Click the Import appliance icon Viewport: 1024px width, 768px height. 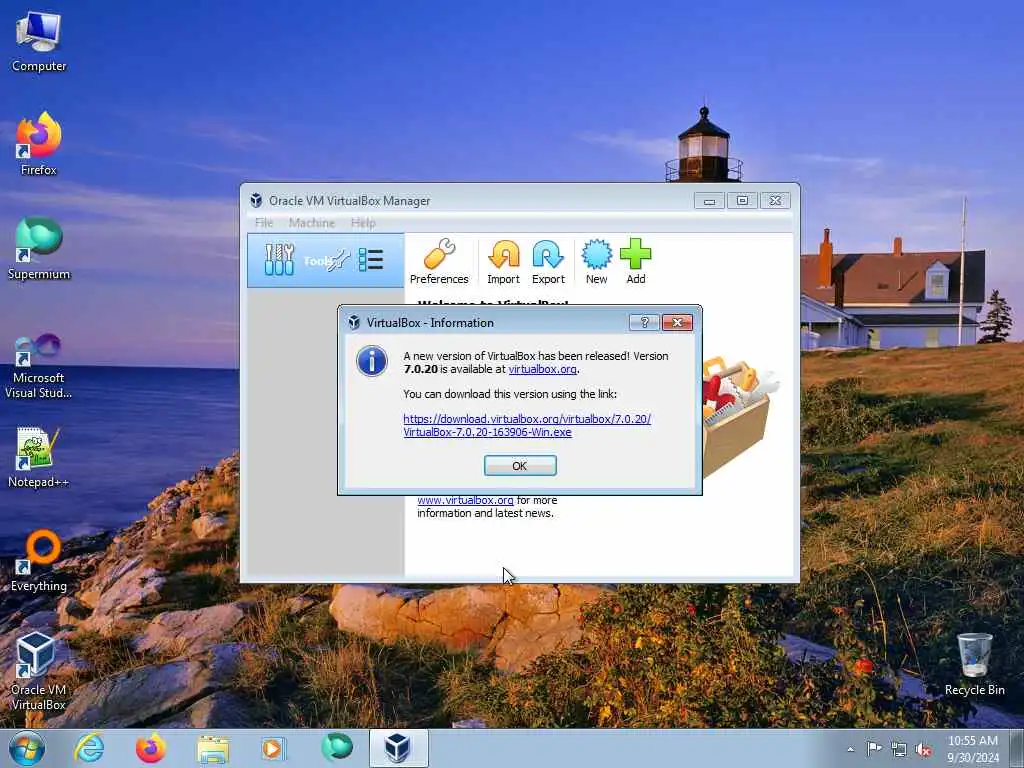504,261
